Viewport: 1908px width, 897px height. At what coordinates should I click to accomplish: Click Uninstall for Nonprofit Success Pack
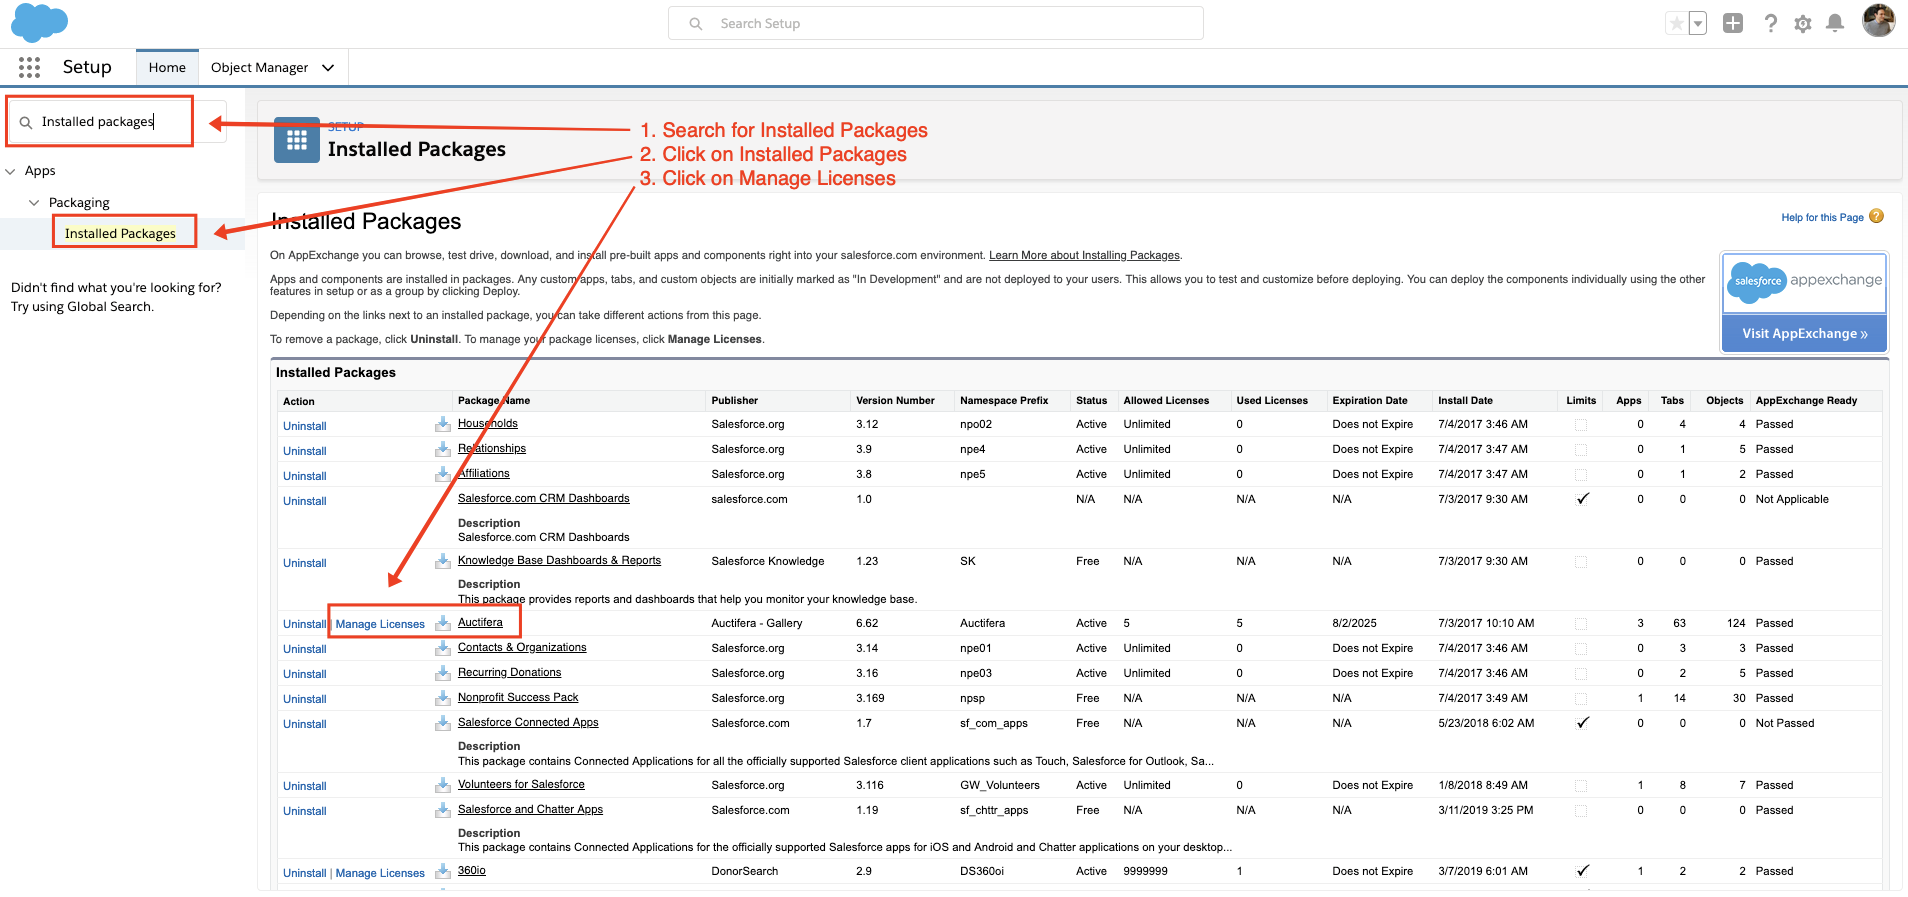point(305,699)
